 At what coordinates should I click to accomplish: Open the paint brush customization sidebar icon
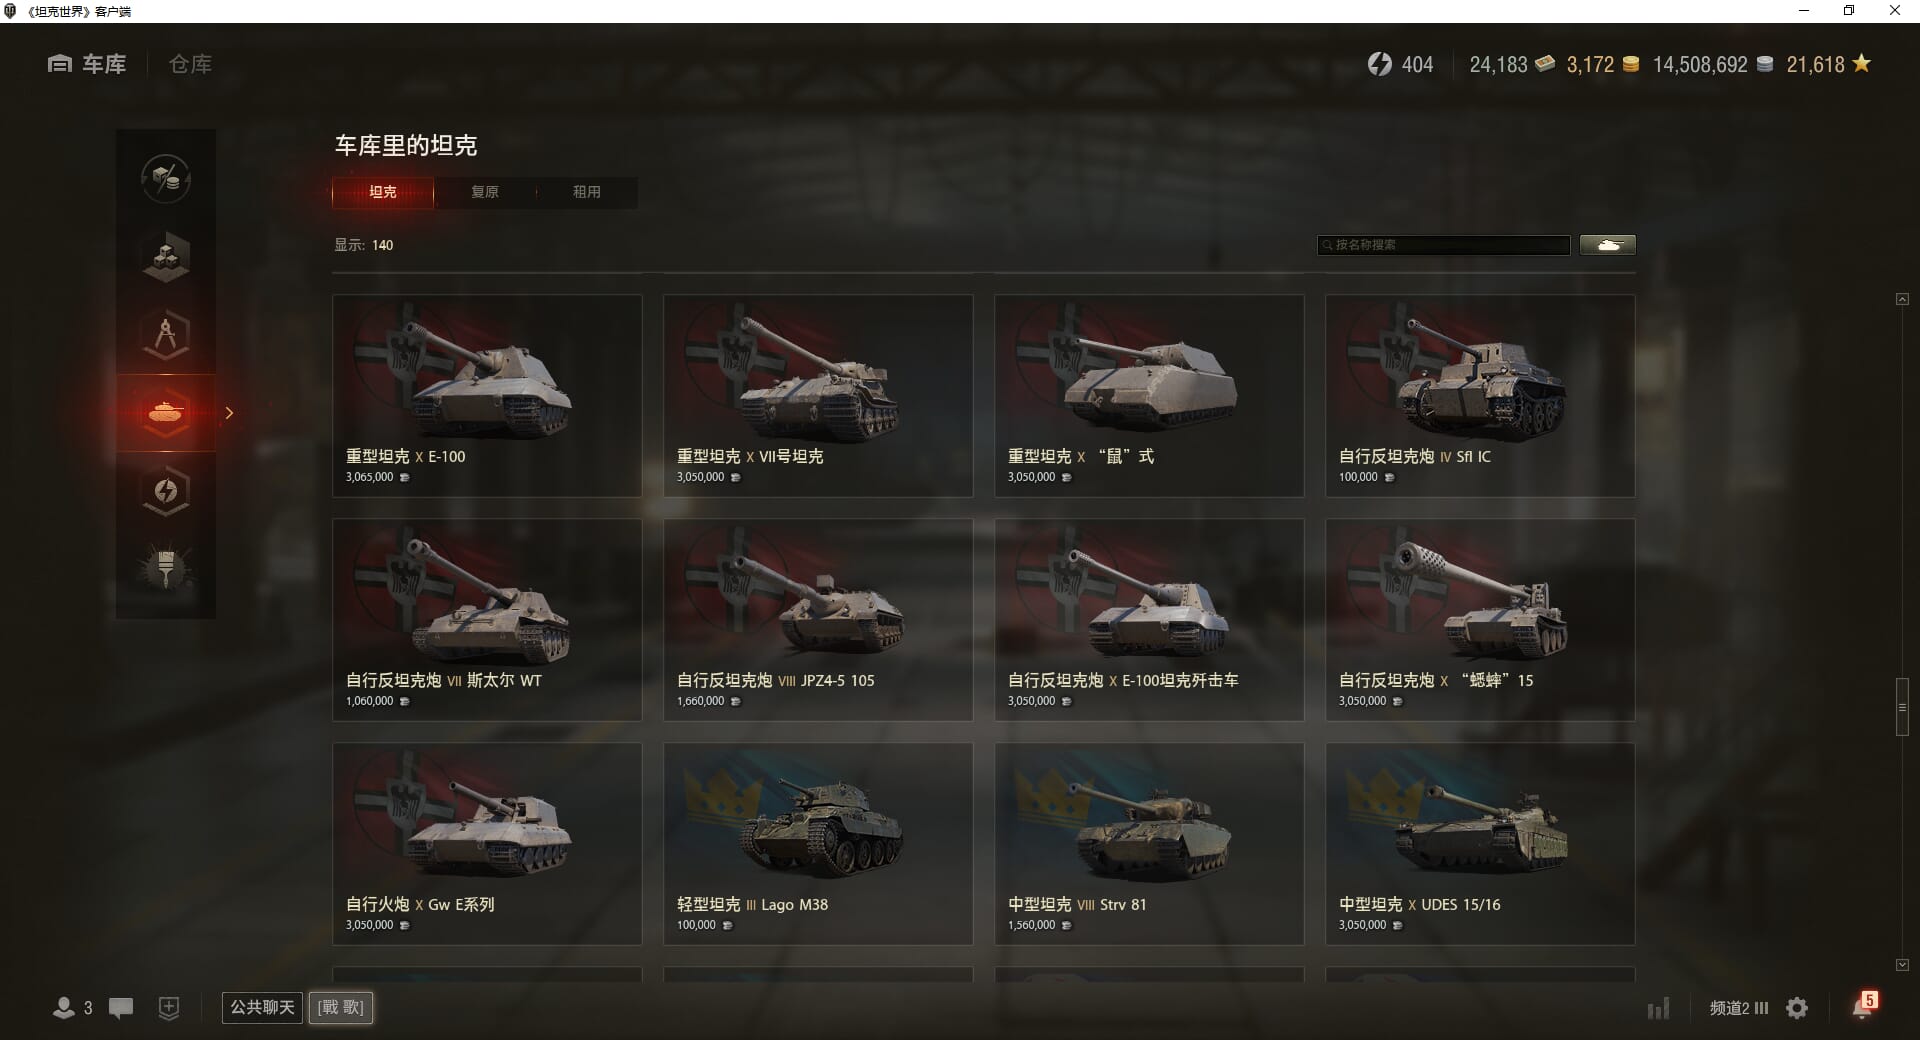click(166, 568)
